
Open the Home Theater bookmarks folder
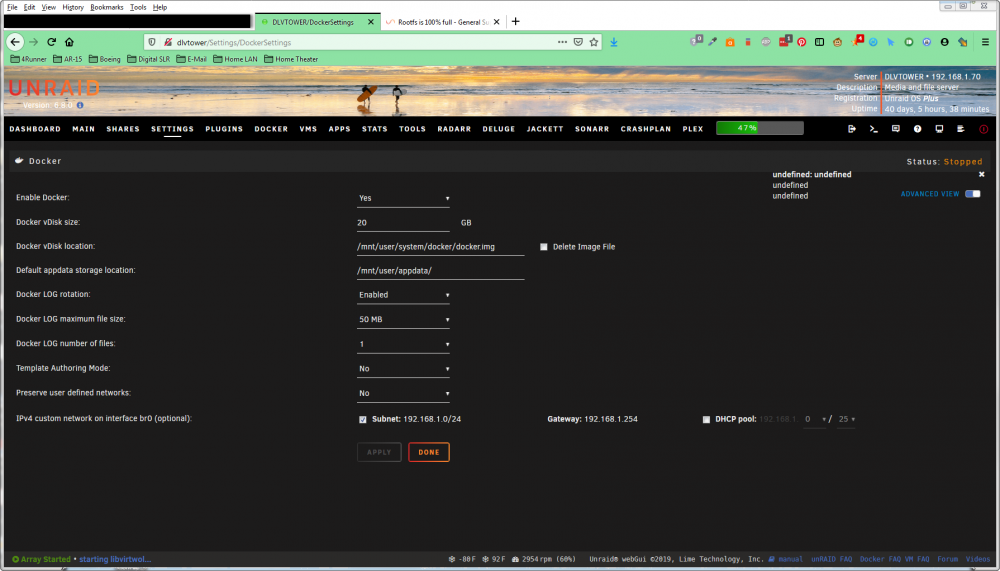[x=291, y=59]
